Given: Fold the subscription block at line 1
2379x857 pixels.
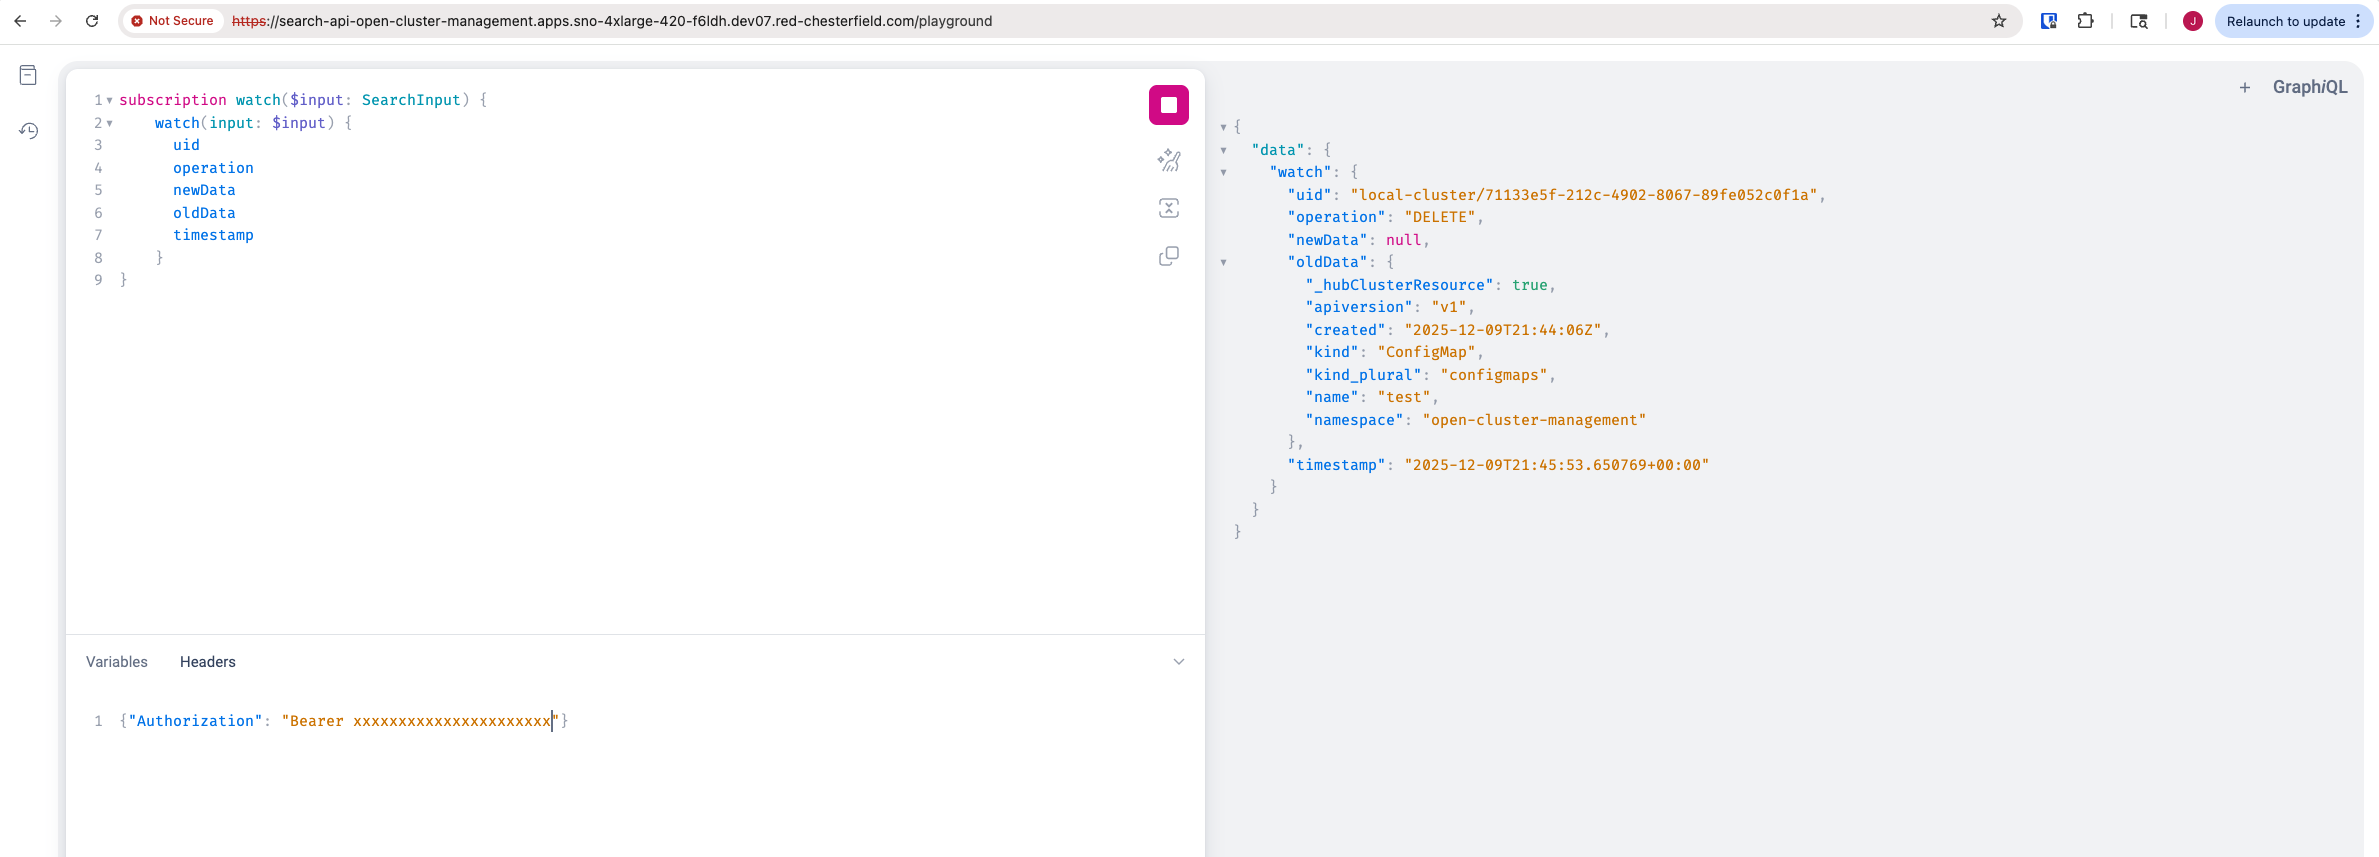Looking at the screenshot, I should click(x=110, y=100).
